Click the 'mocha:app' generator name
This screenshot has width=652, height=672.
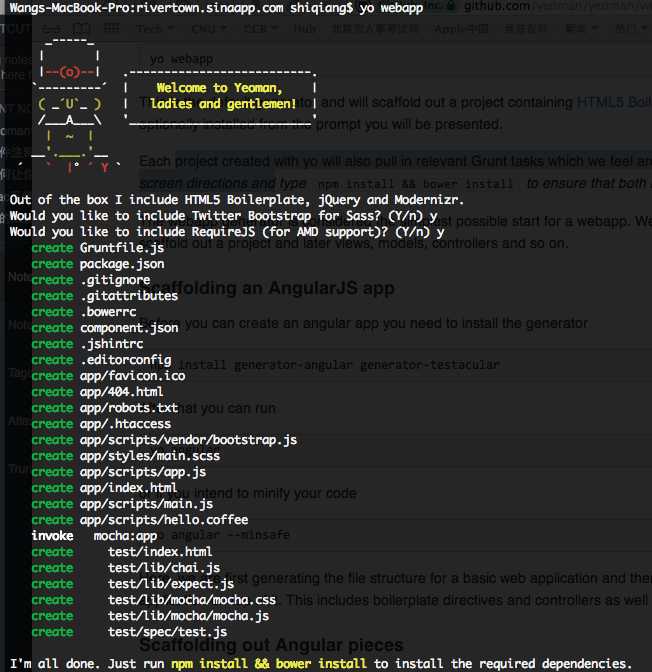(125, 536)
